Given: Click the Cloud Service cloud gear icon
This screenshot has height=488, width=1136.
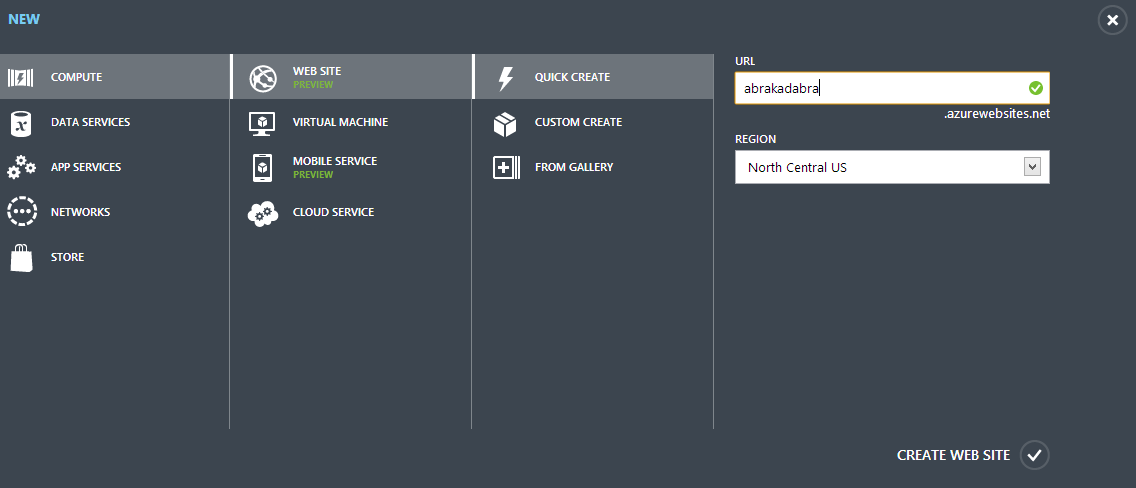Looking at the screenshot, I should [262, 214].
